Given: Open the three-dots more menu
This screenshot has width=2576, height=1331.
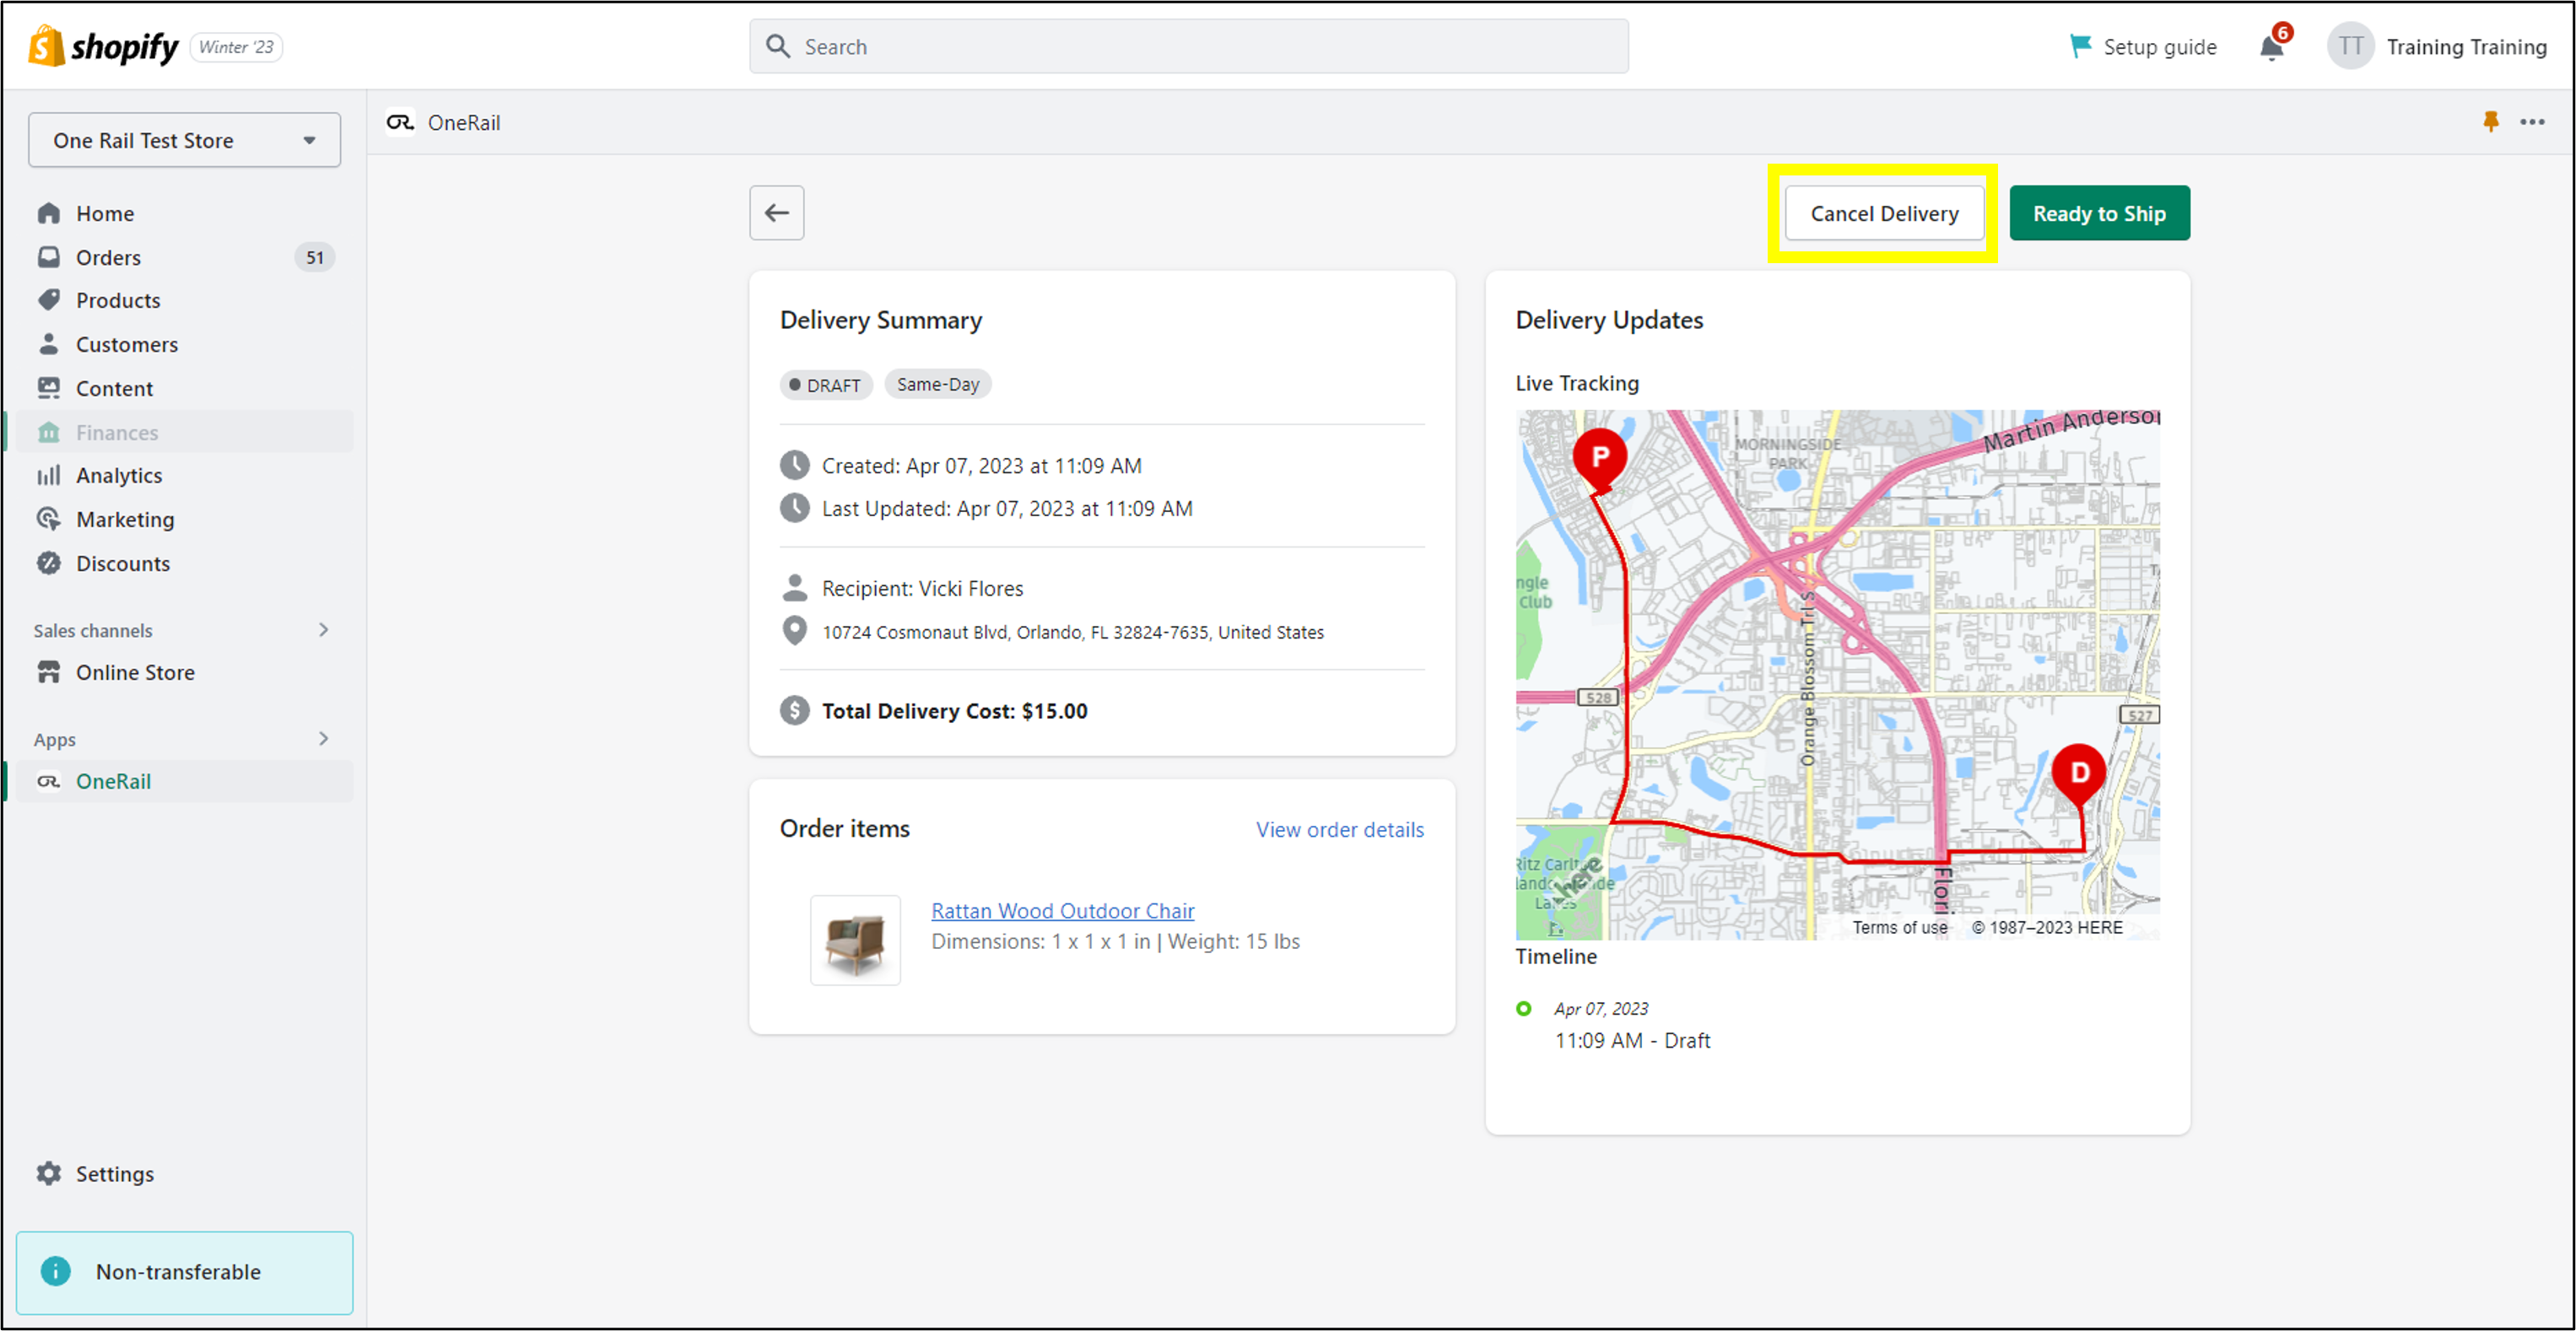Looking at the screenshot, I should (x=2532, y=122).
